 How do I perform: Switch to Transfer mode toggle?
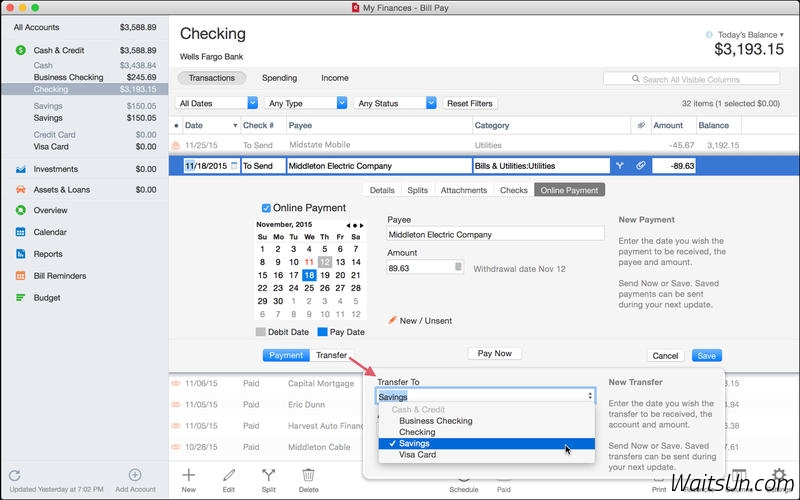click(x=332, y=355)
